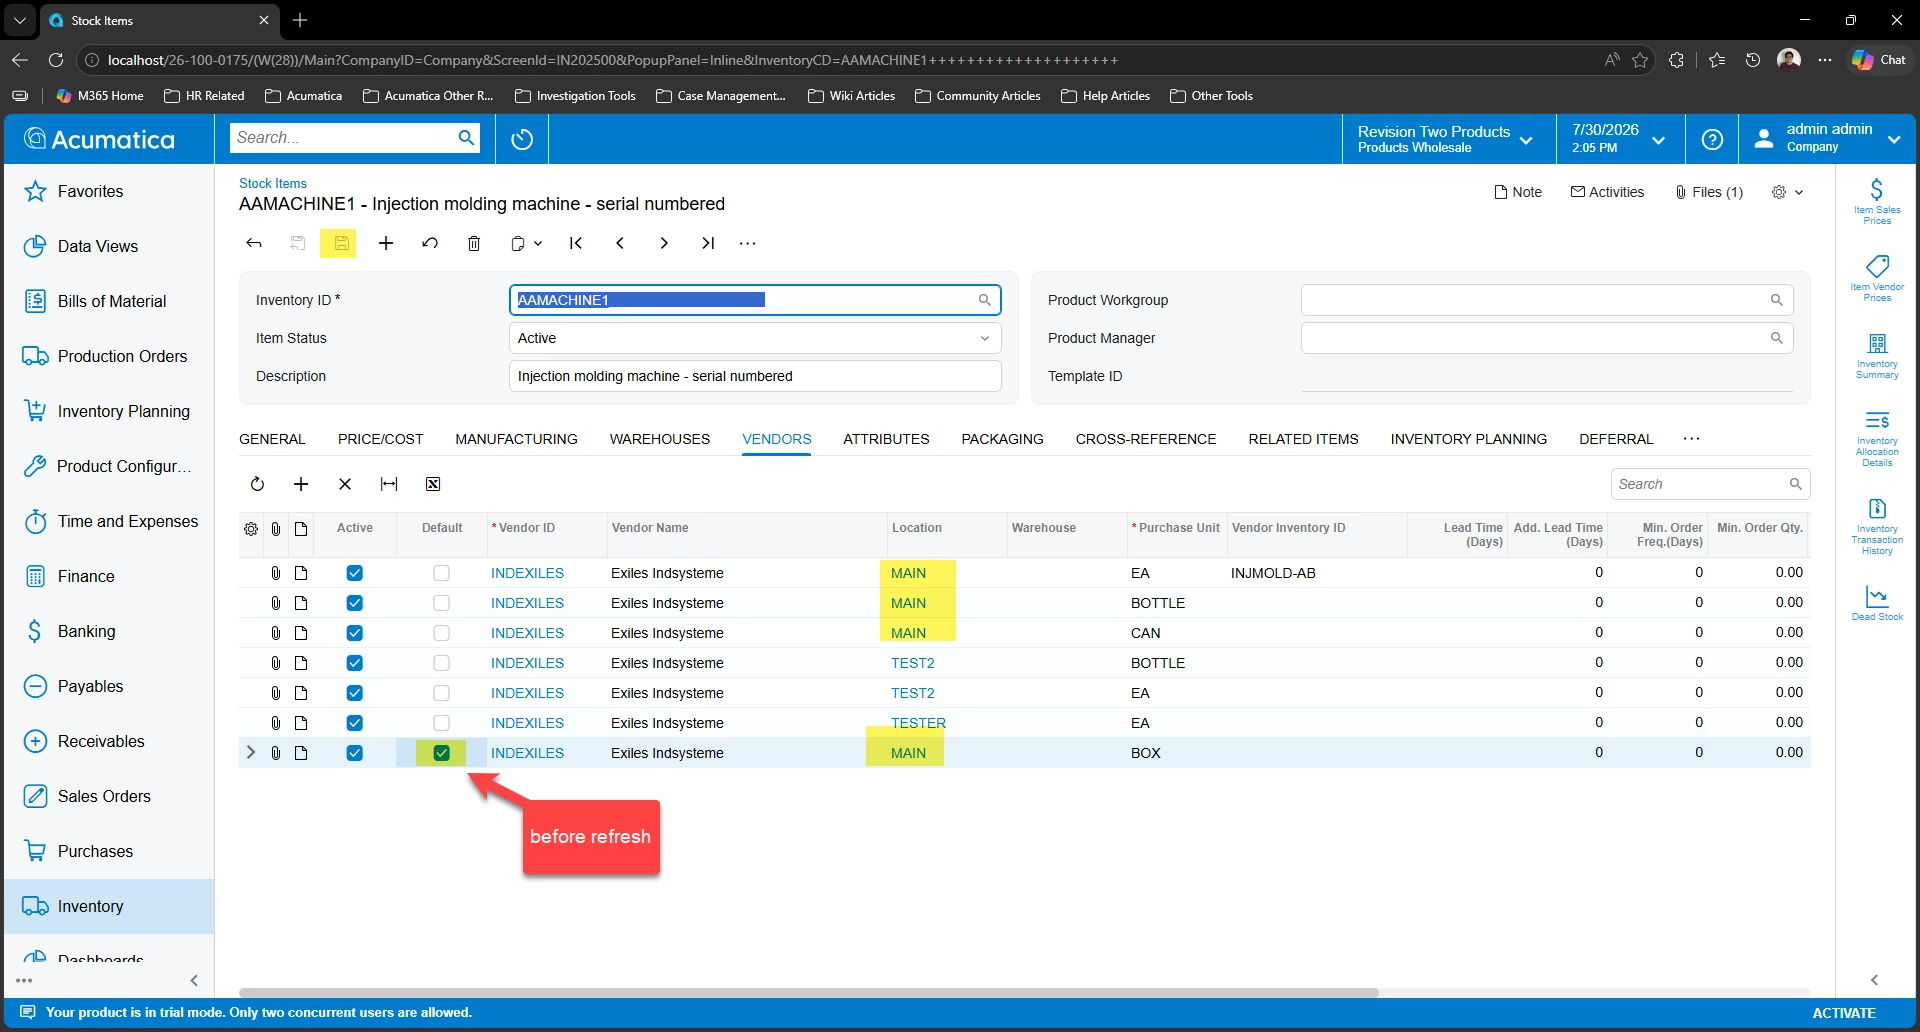Open more toolbar actions ellipsis
1920x1032 pixels.
click(748, 243)
